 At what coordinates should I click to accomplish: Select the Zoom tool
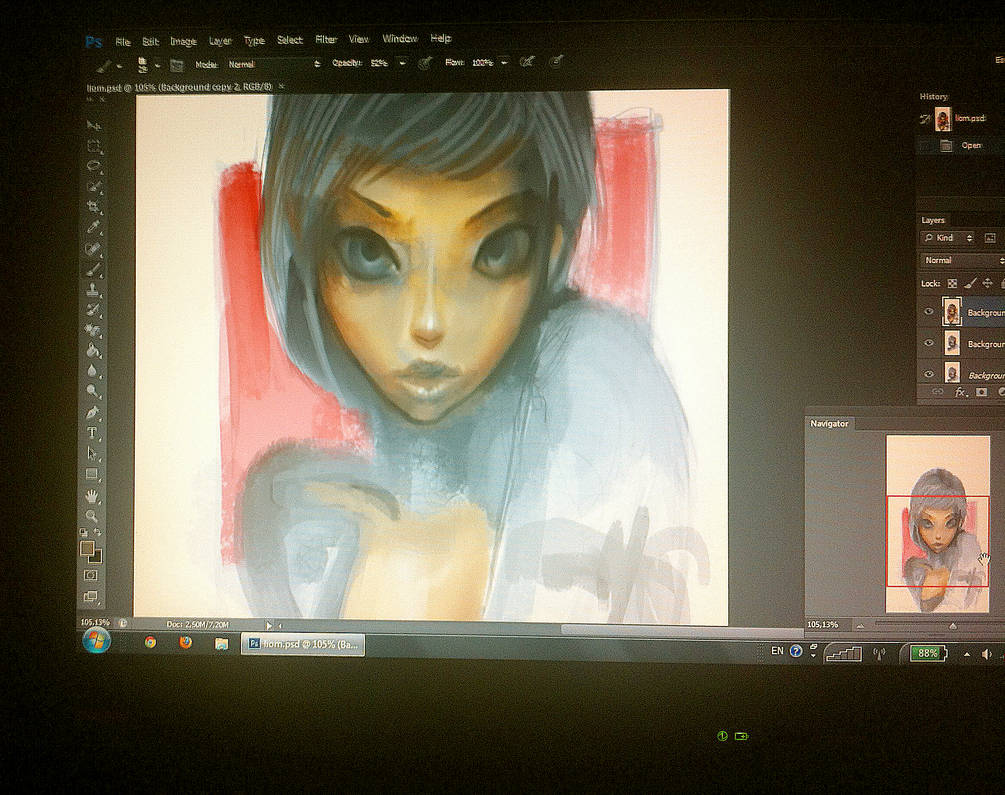coord(92,515)
